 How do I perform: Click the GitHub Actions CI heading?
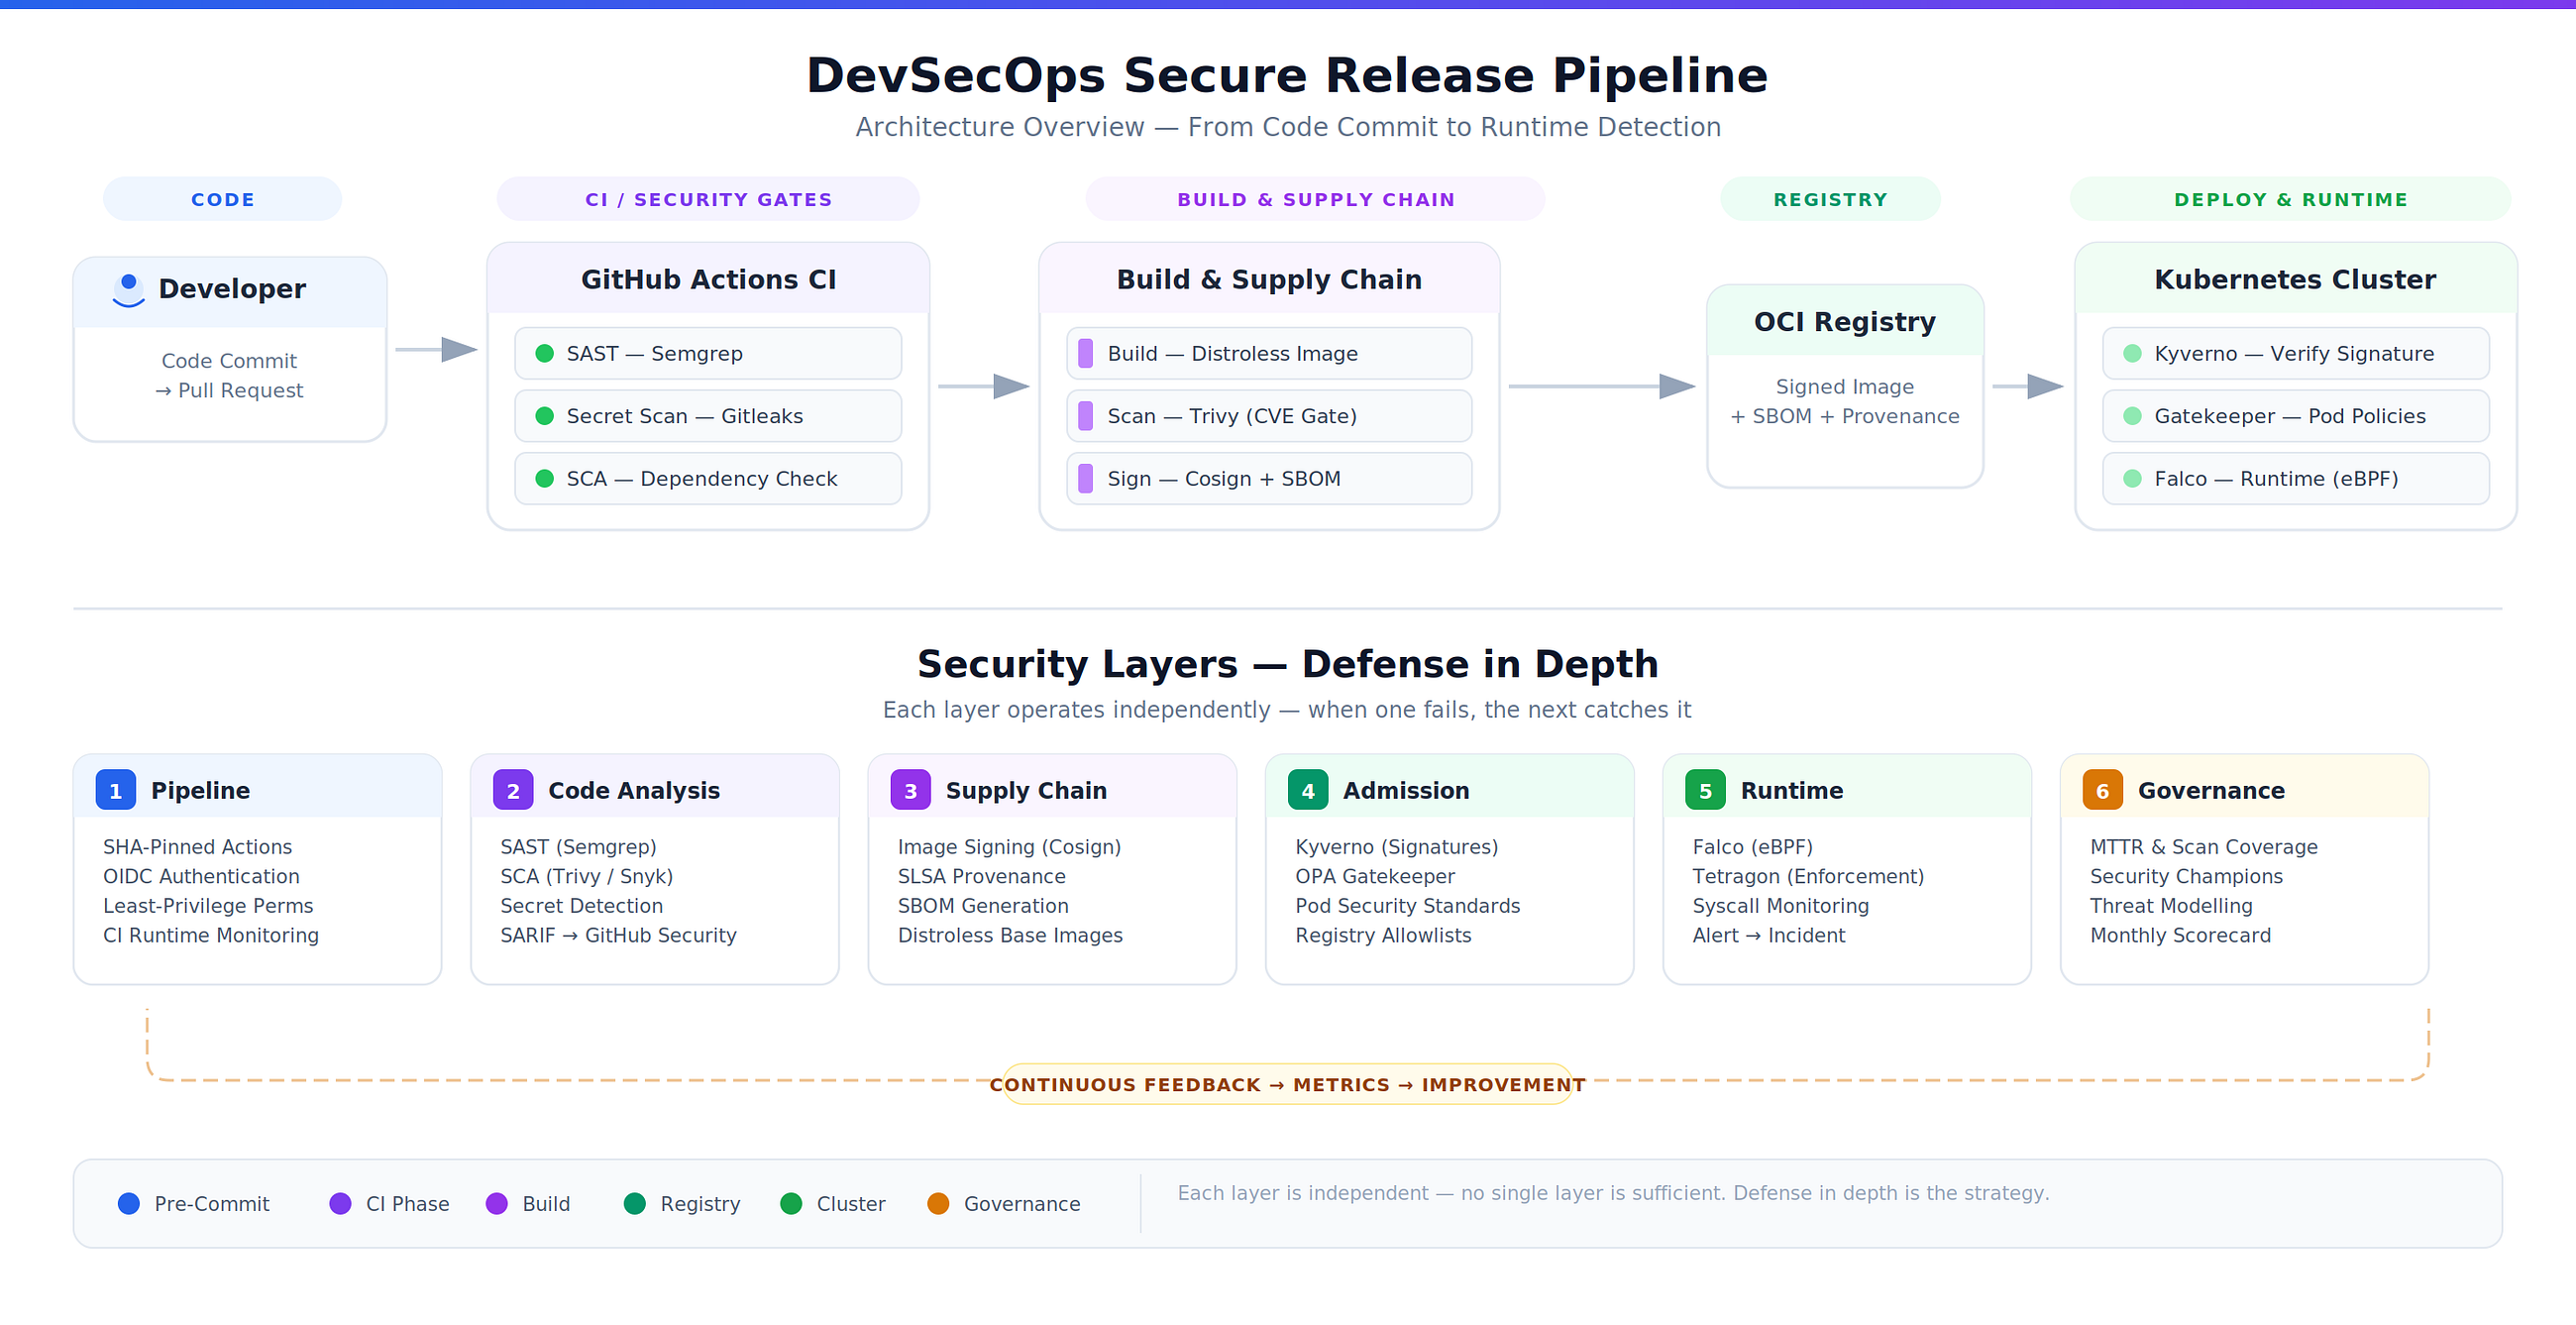click(708, 280)
